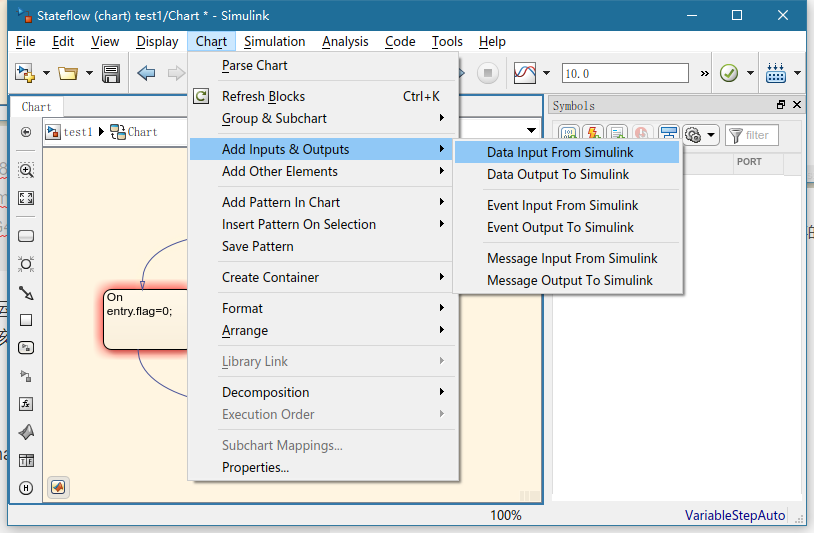
Task: Select the Box tool in palette
Action: (x=26, y=320)
